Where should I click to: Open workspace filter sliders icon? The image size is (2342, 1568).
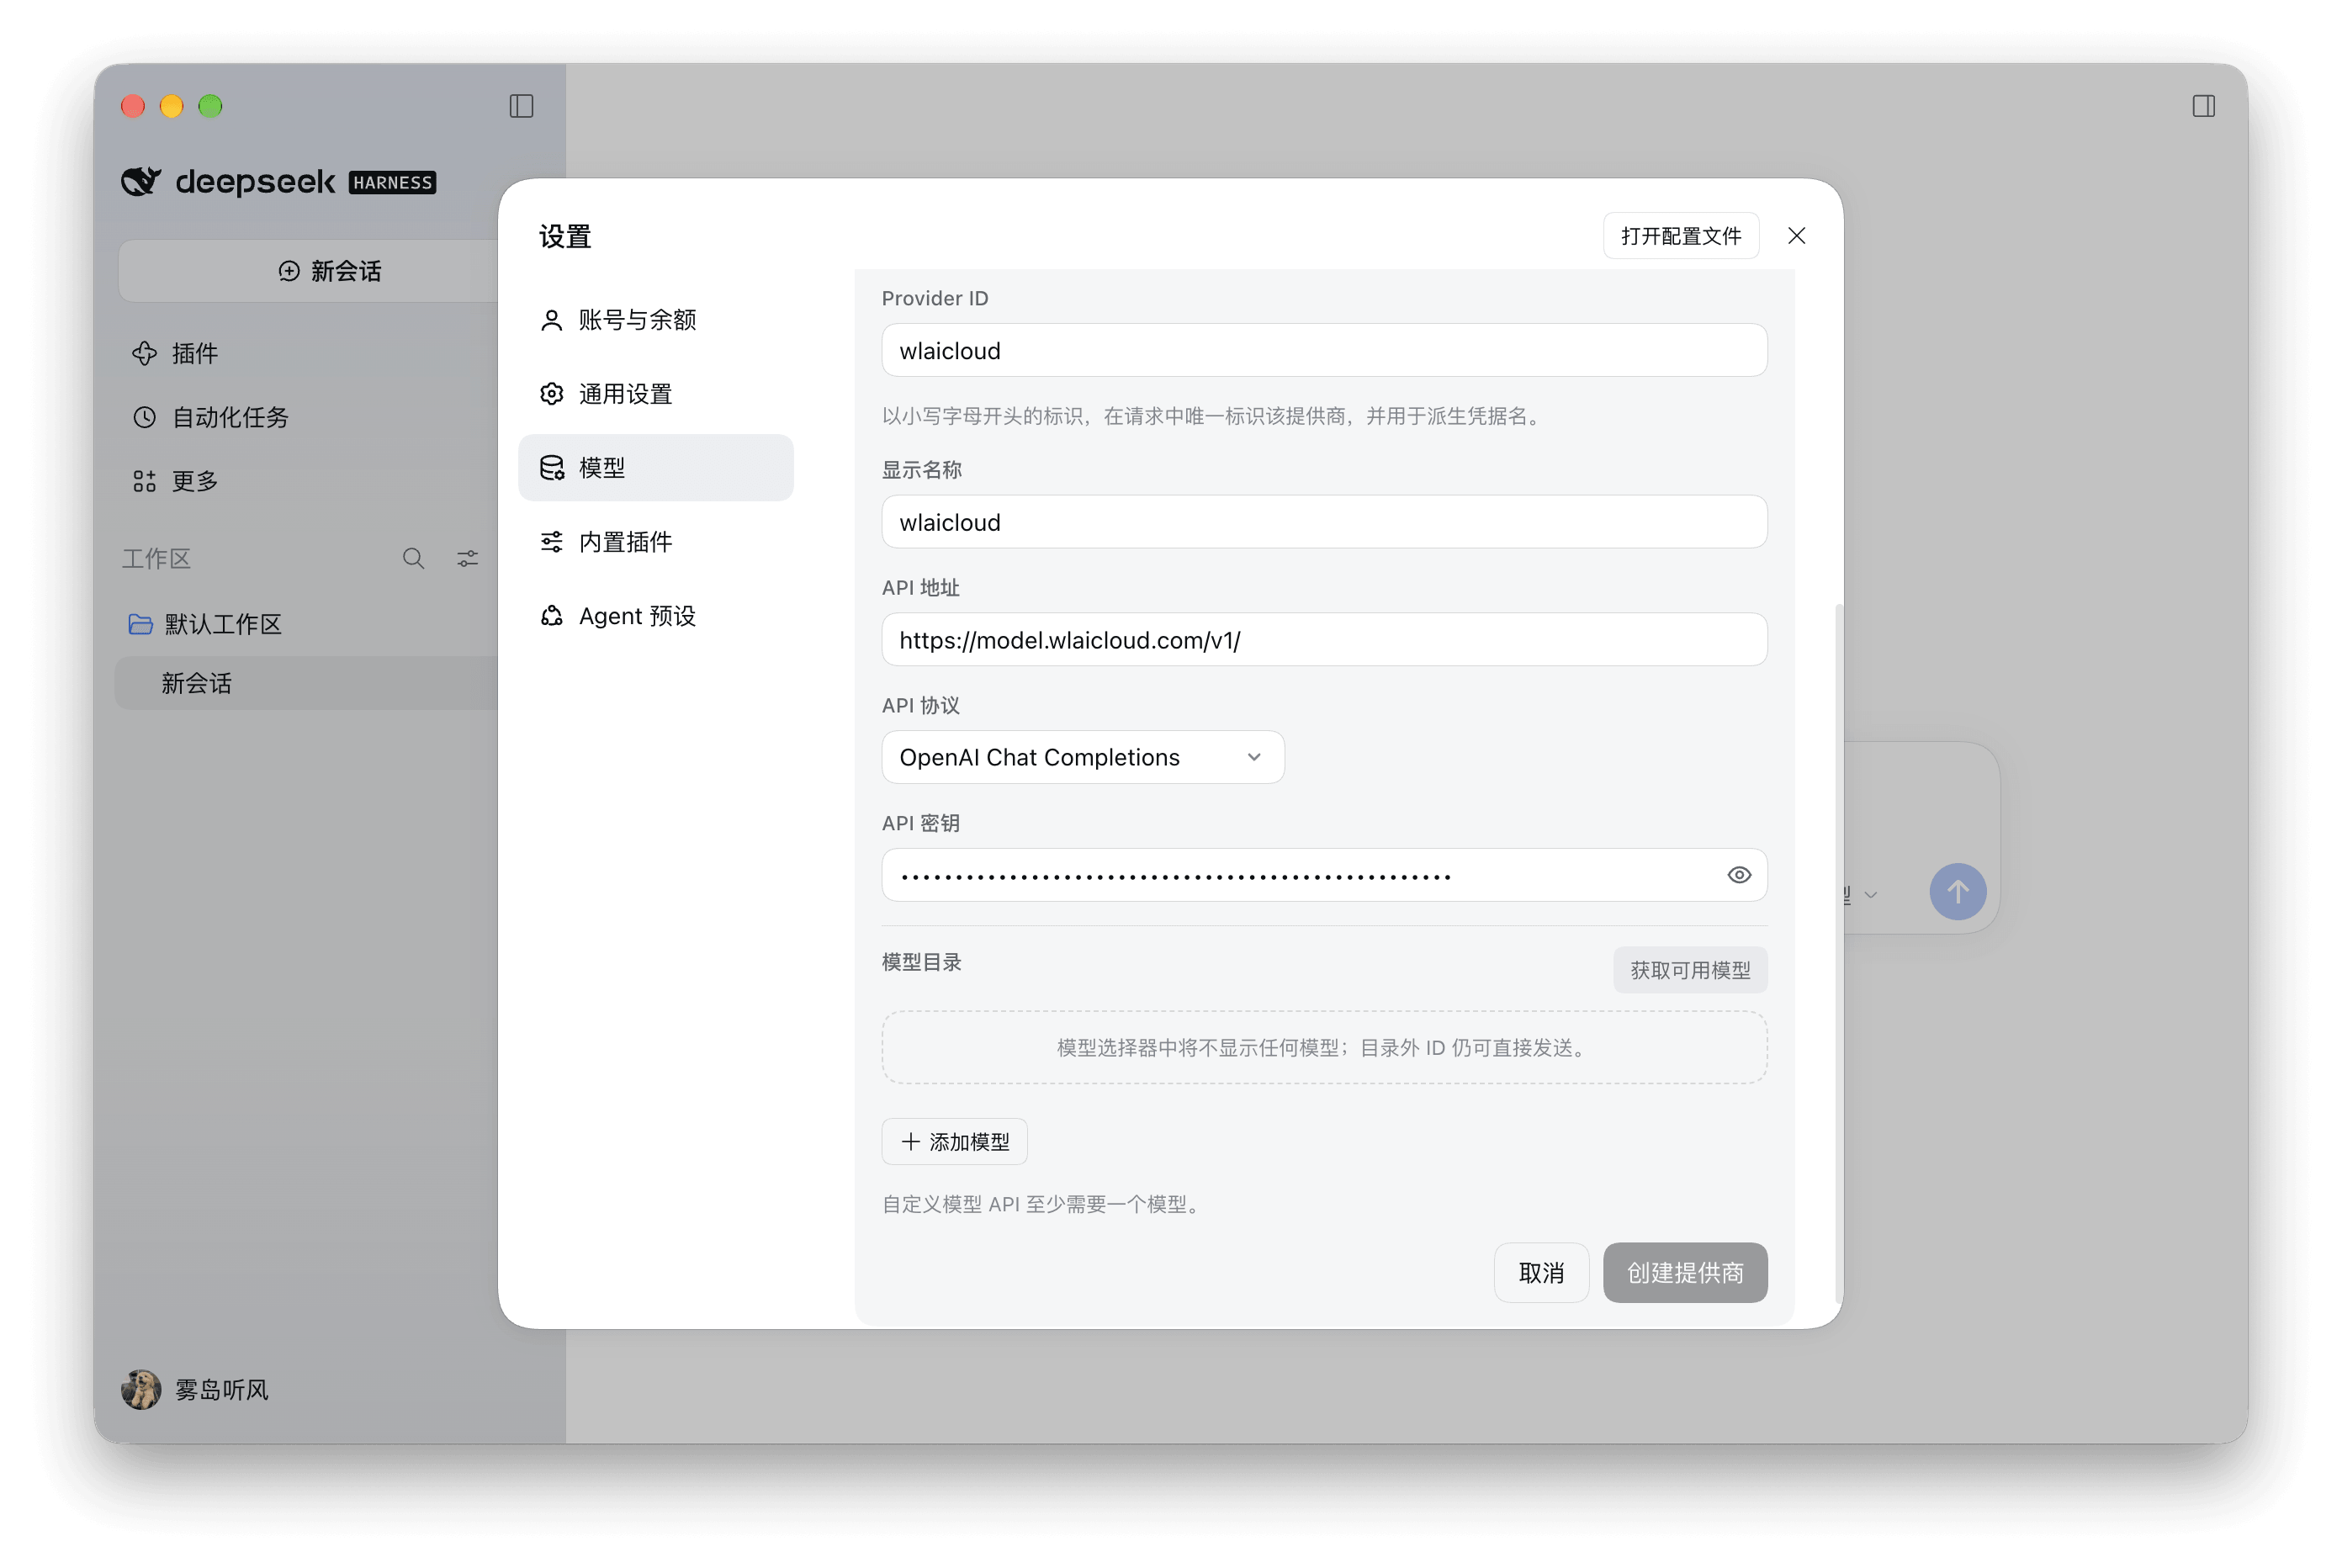(x=467, y=558)
